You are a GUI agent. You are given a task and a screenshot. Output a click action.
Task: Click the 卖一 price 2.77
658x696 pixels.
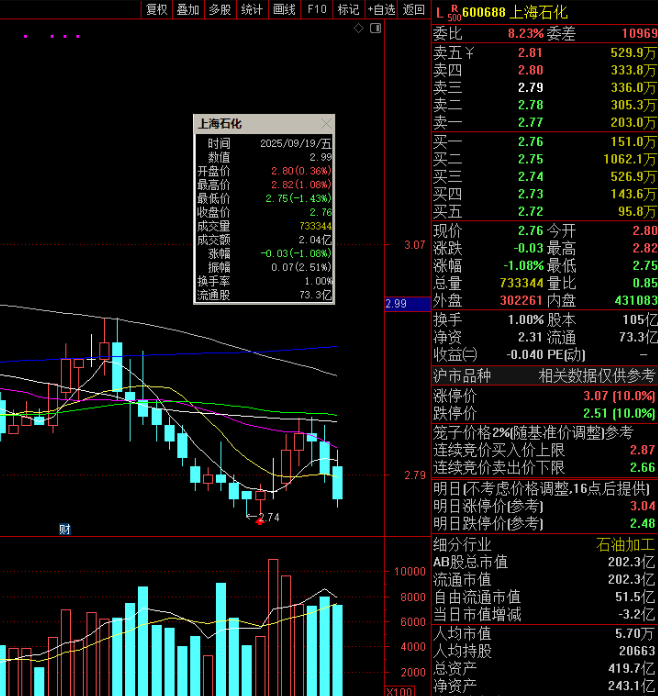(x=530, y=122)
